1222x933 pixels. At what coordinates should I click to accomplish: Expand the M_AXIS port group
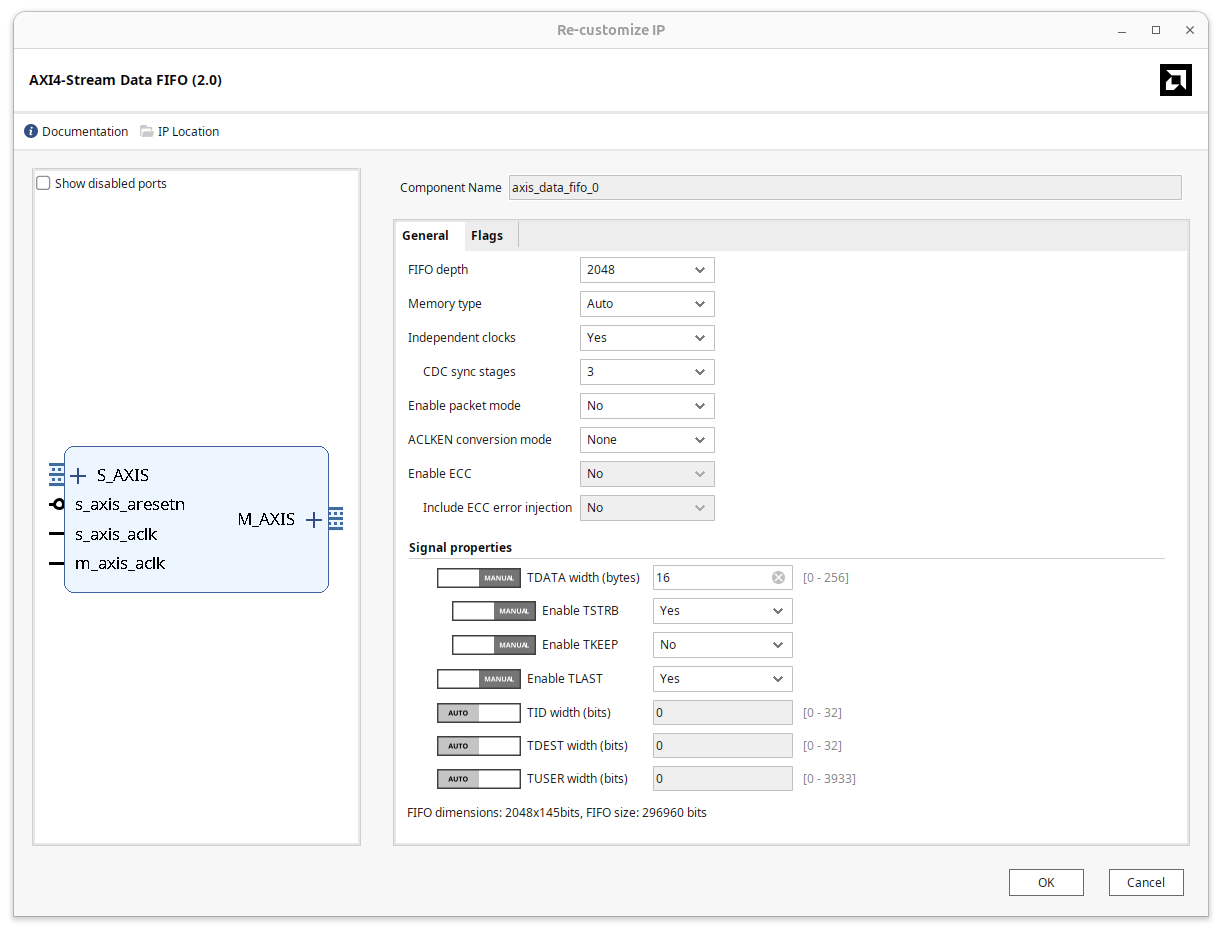click(x=313, y=519)
